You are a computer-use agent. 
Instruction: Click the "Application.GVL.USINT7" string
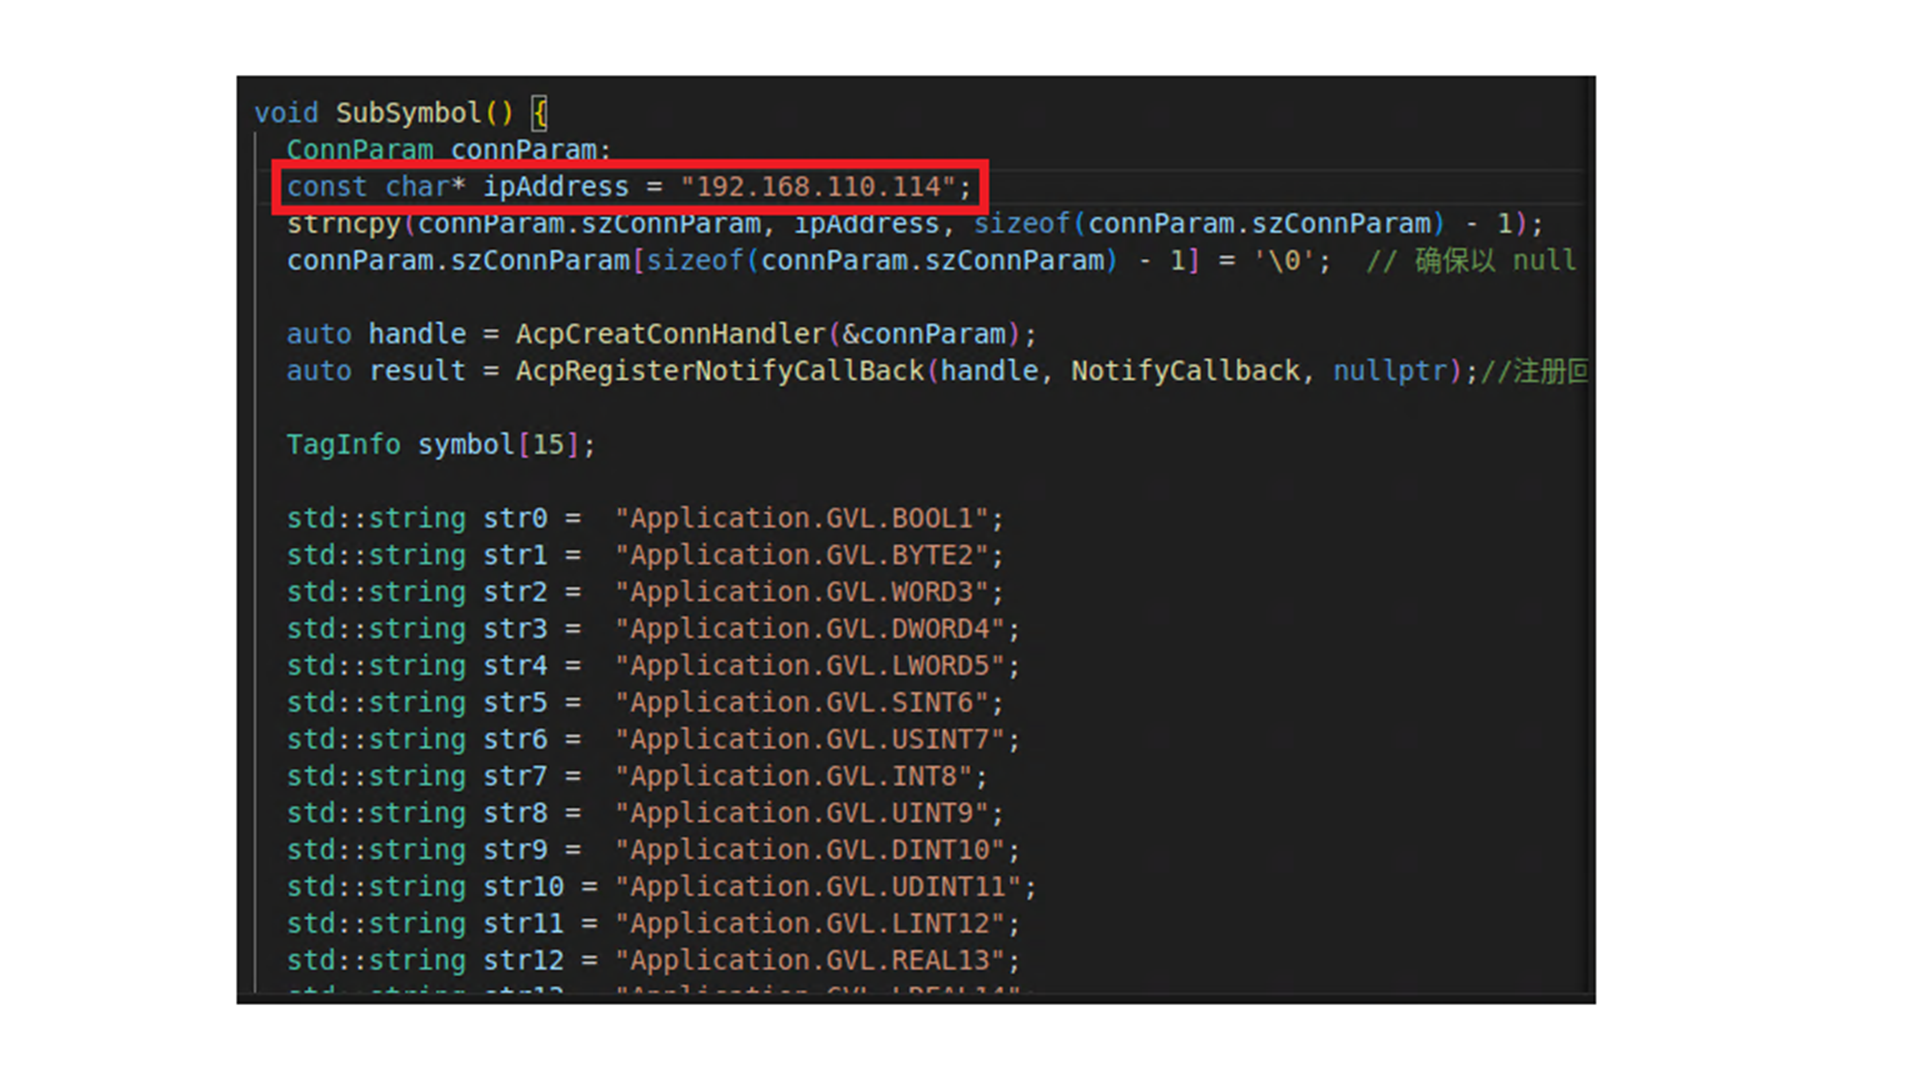point(810,740)
